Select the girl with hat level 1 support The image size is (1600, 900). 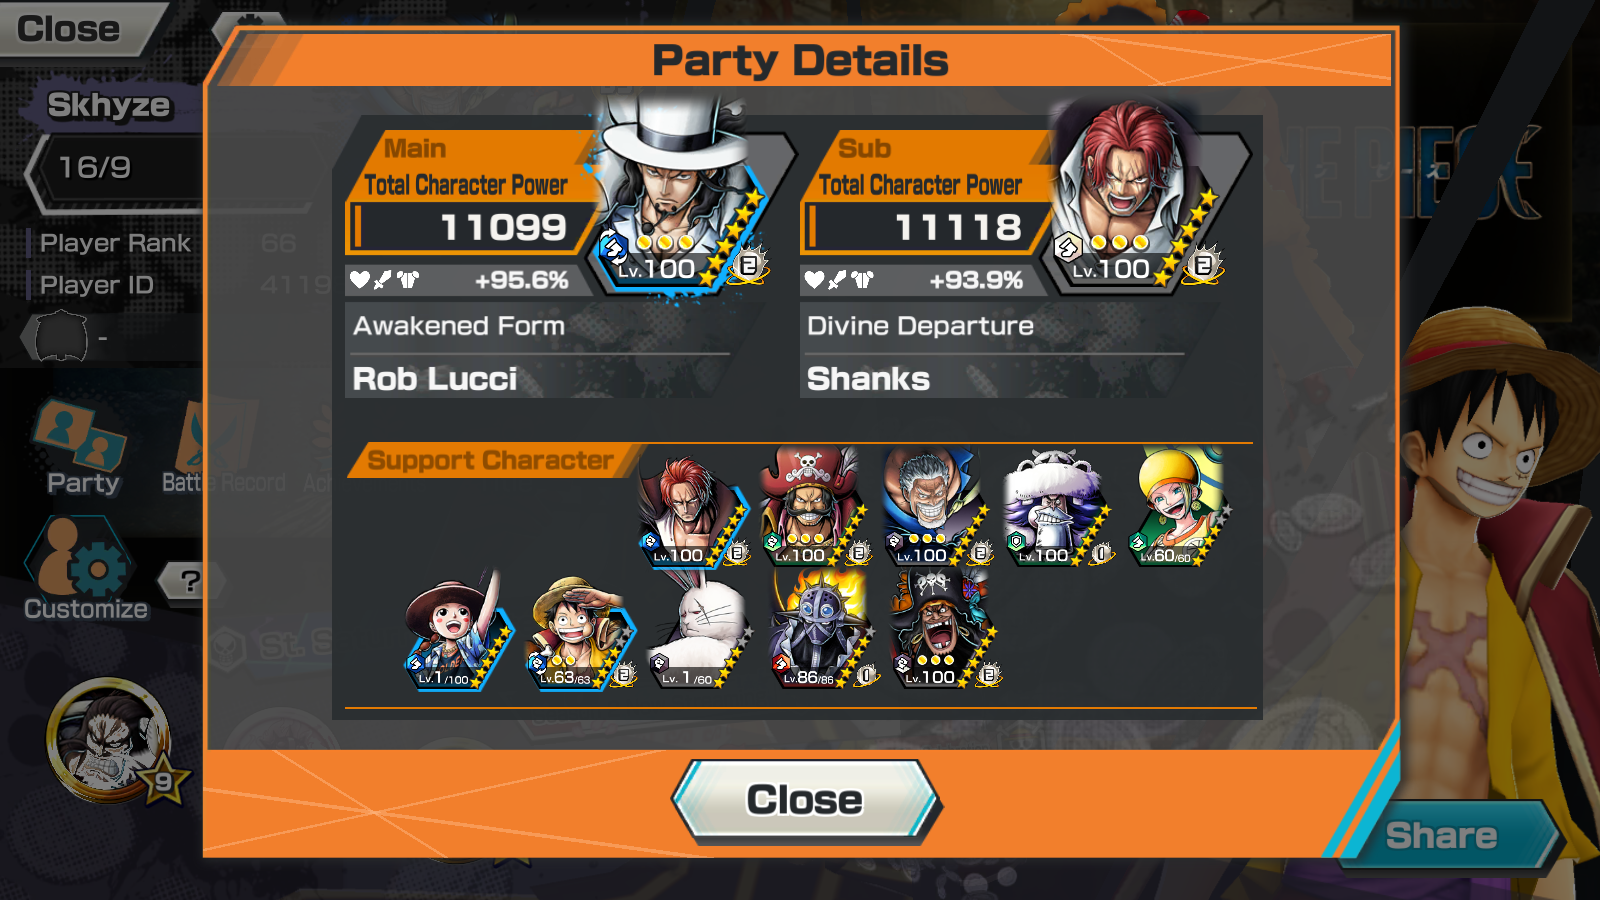pos(459,632)
